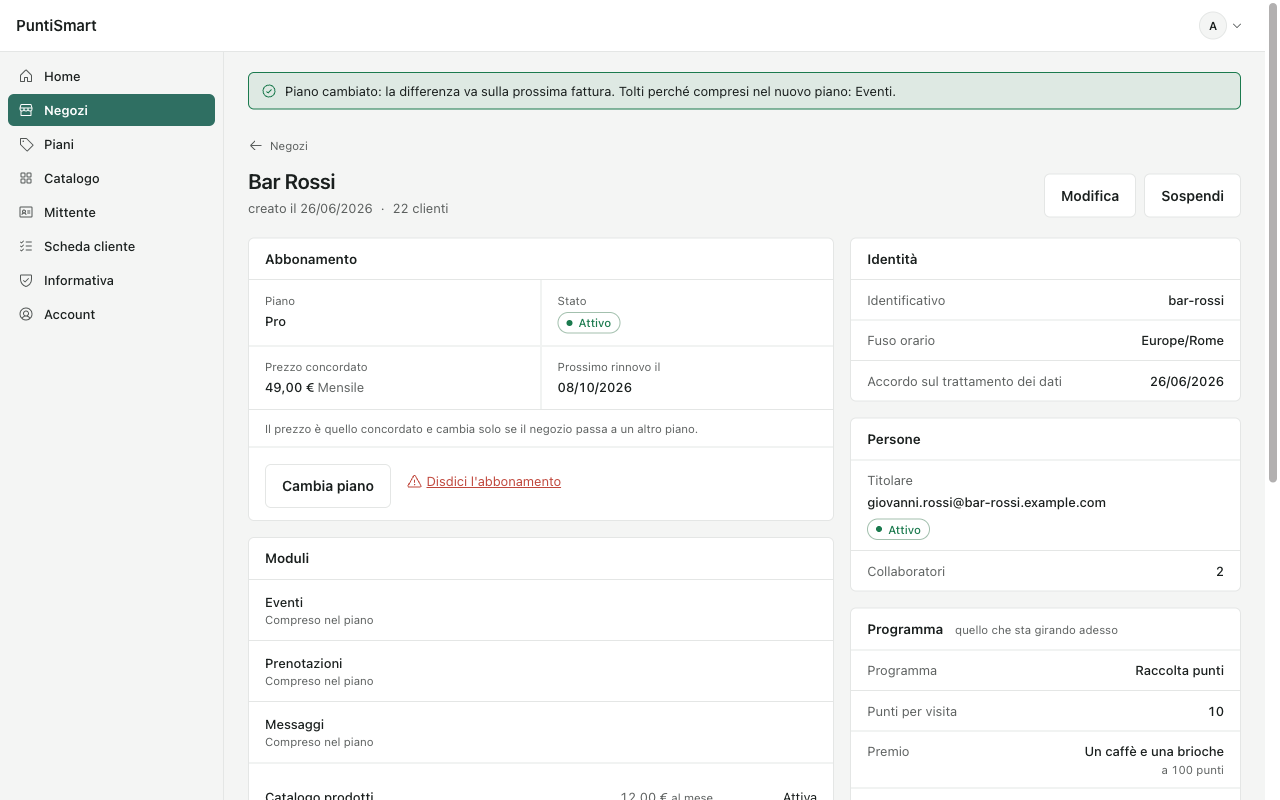Open Informativa from the sidebar
Screen dimensions: 1280x800
point(111,280)
